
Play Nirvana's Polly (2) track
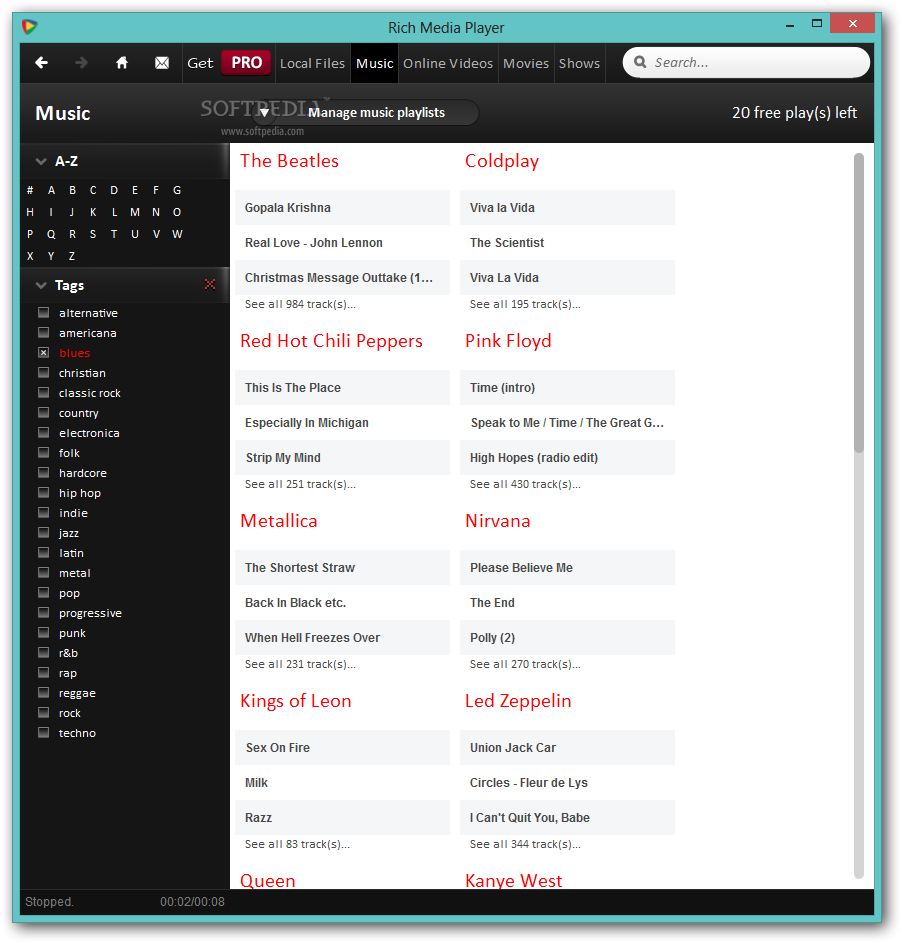click(567, 637)
